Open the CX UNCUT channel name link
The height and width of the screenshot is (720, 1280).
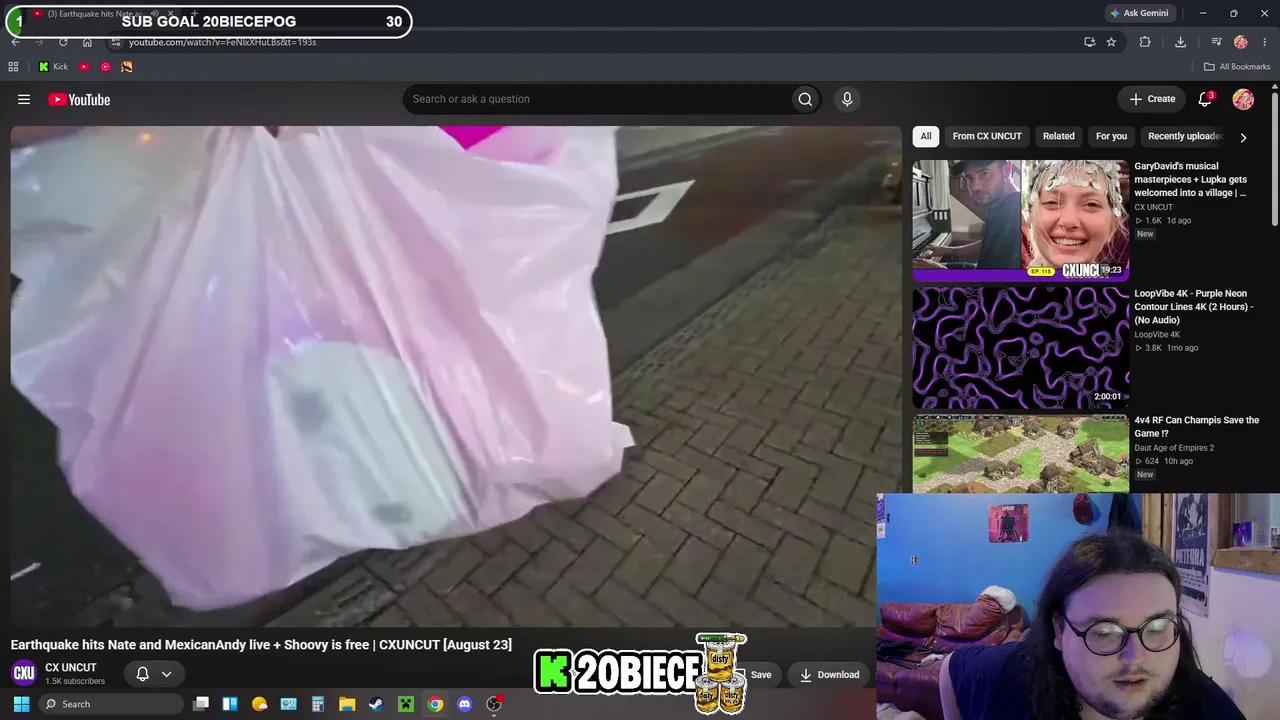tap(71, 668)
